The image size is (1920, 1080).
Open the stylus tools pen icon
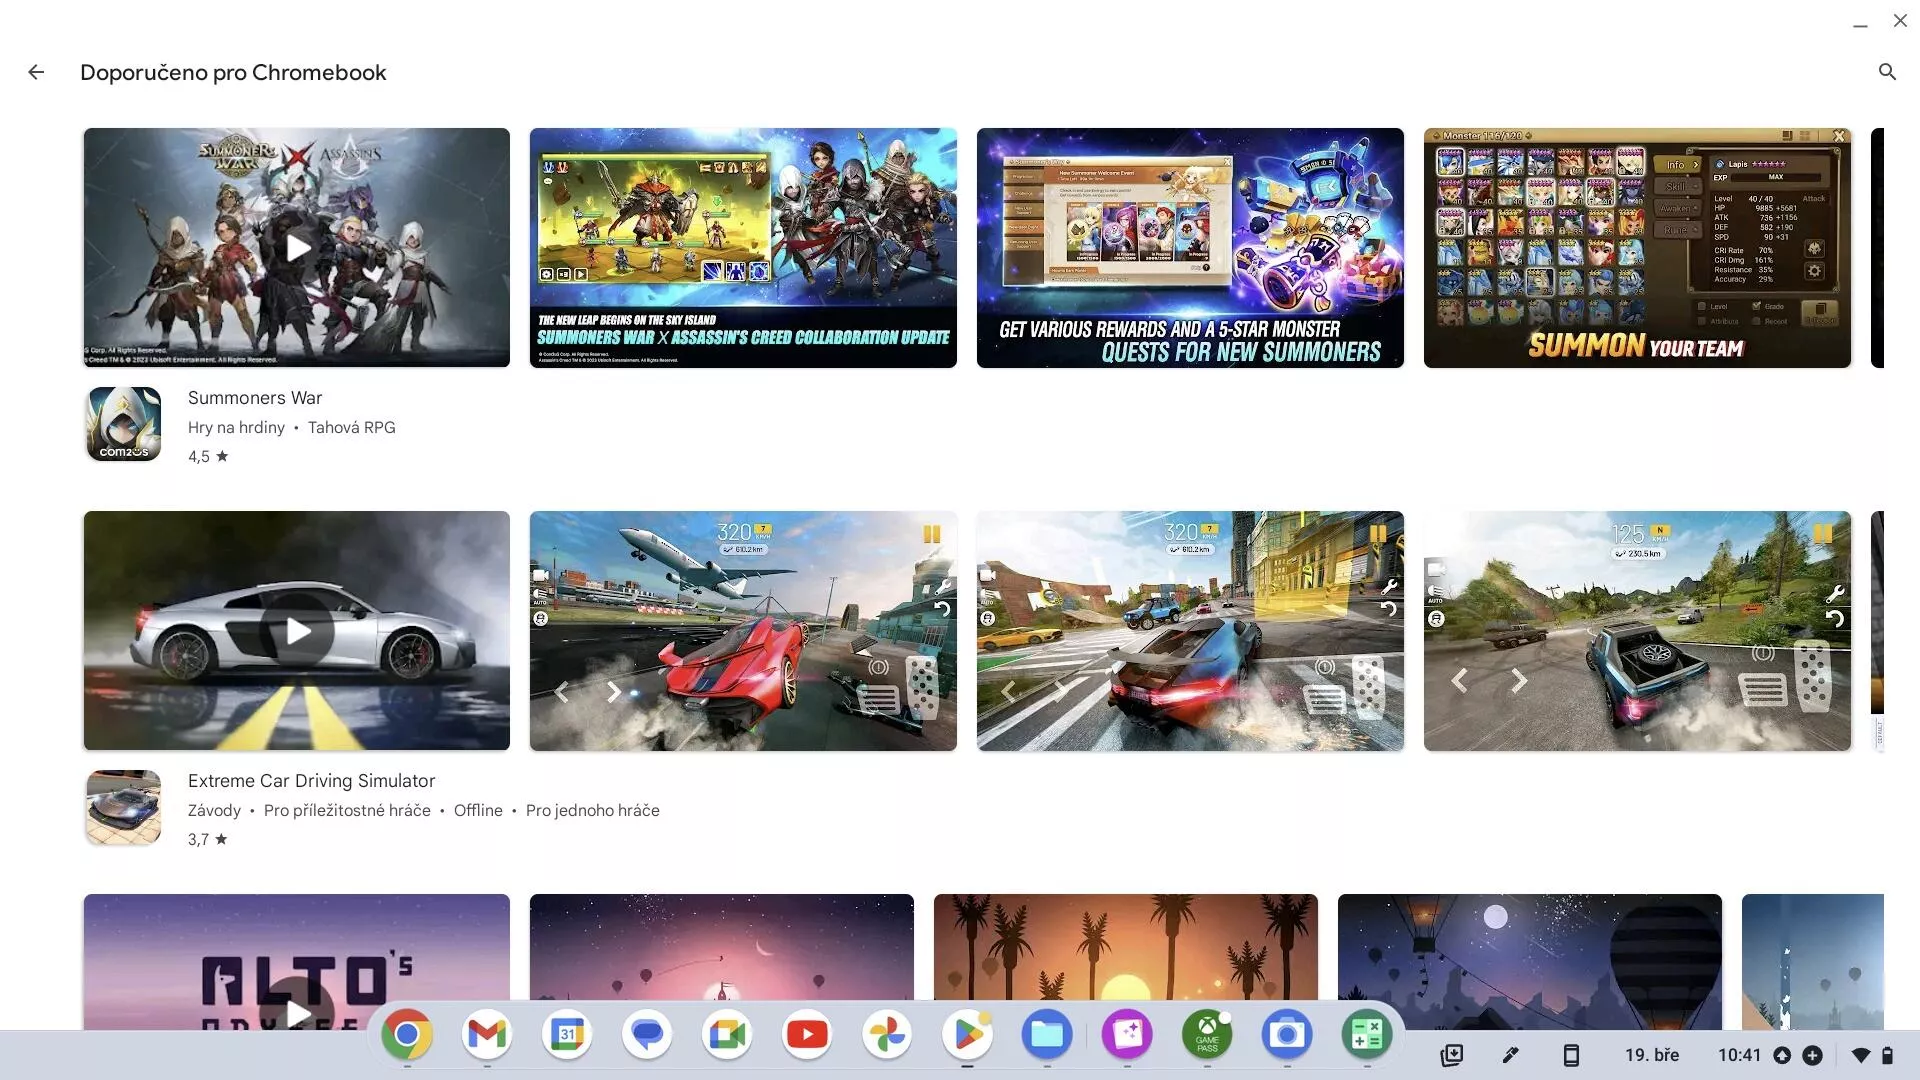coord(1510,1055)
